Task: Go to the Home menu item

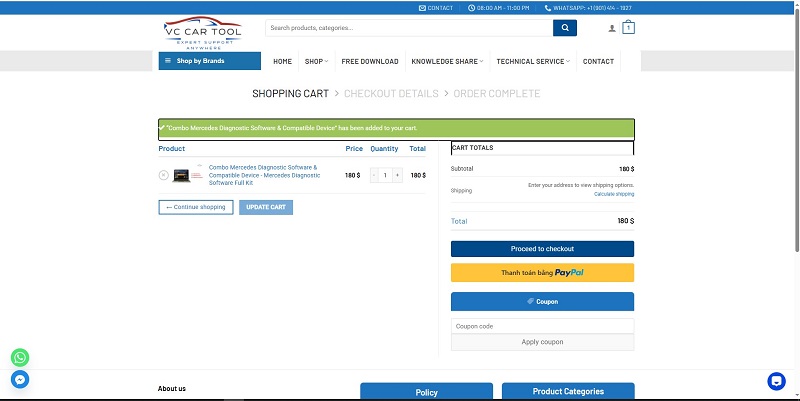Action: [282, 61]
